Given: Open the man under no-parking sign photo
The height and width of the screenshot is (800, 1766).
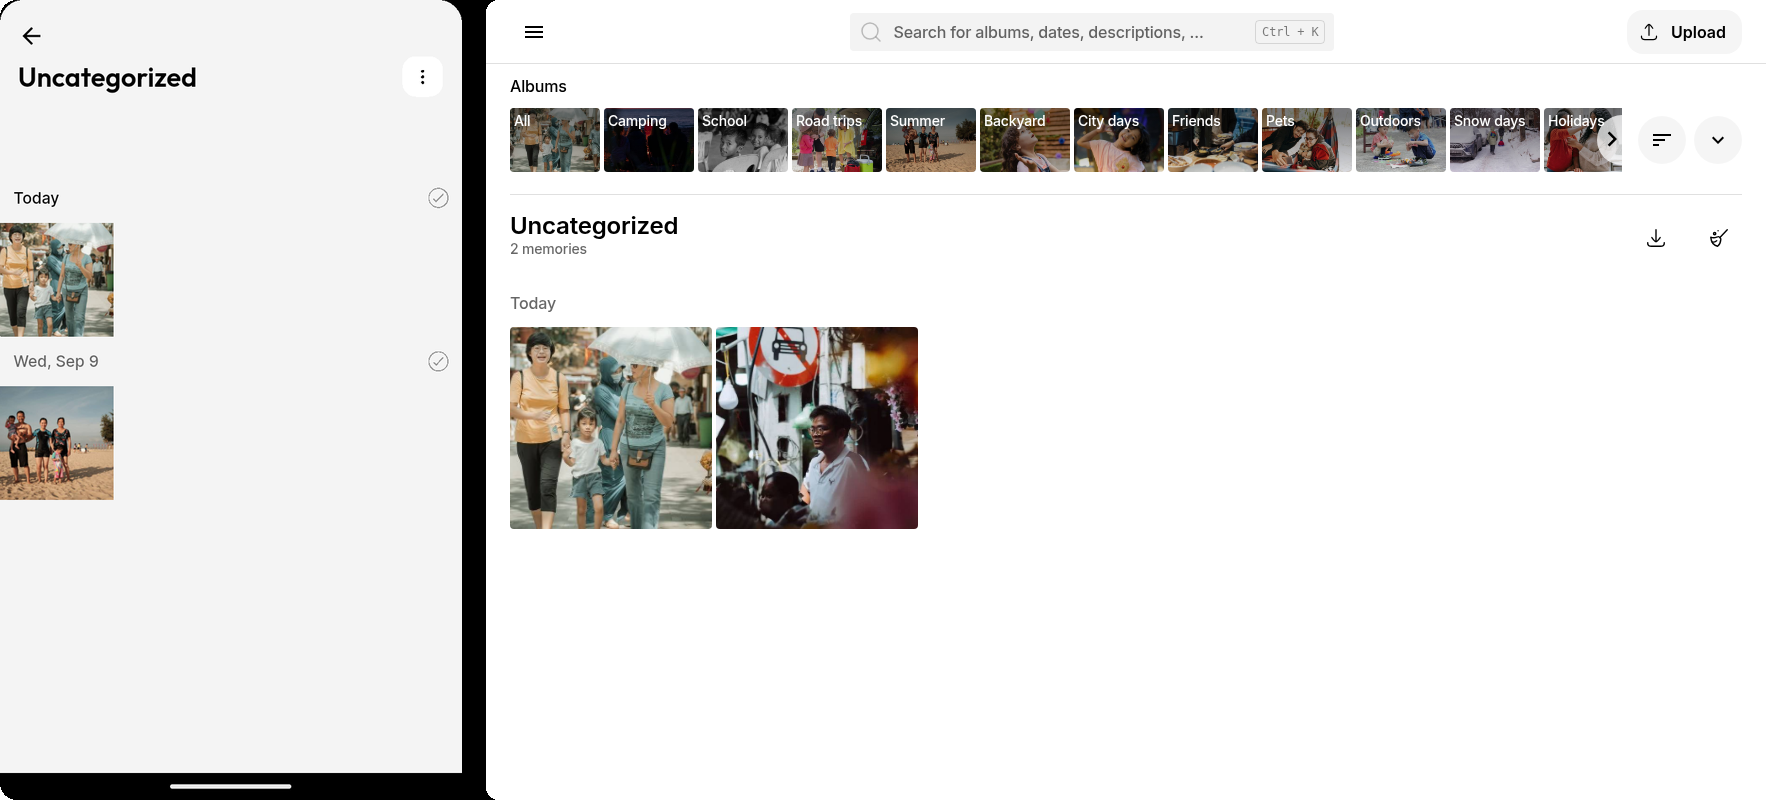Looking at the screenshot, I should pos(817,428).
